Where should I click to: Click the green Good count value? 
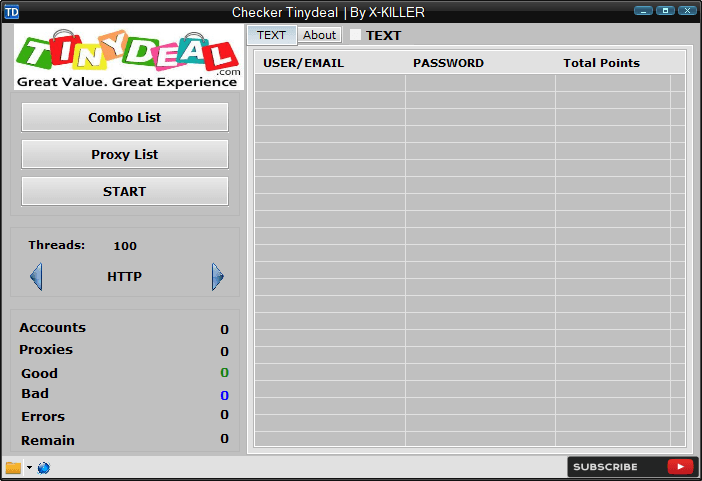[x=224, y=373]
